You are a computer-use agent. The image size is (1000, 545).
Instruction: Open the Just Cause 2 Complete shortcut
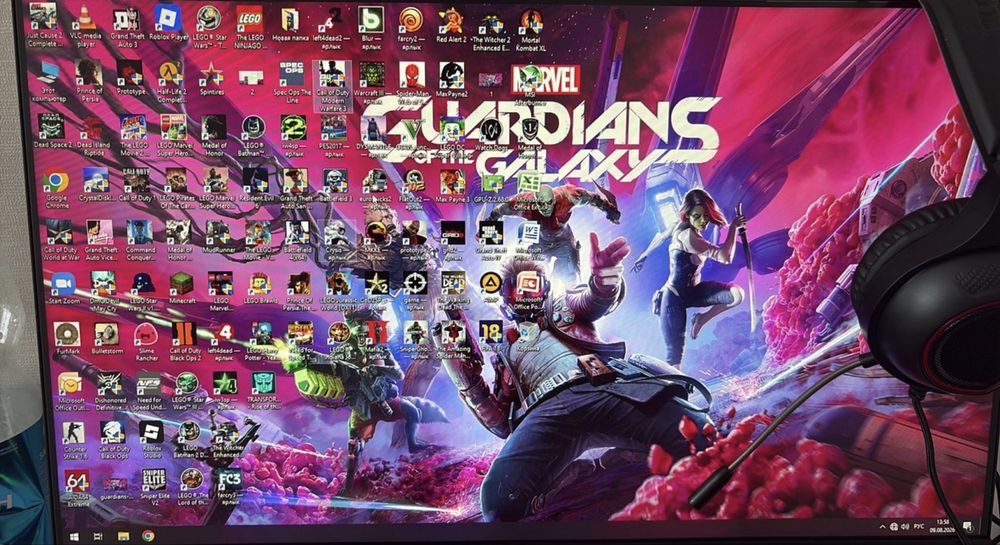(x=44, y=25)
